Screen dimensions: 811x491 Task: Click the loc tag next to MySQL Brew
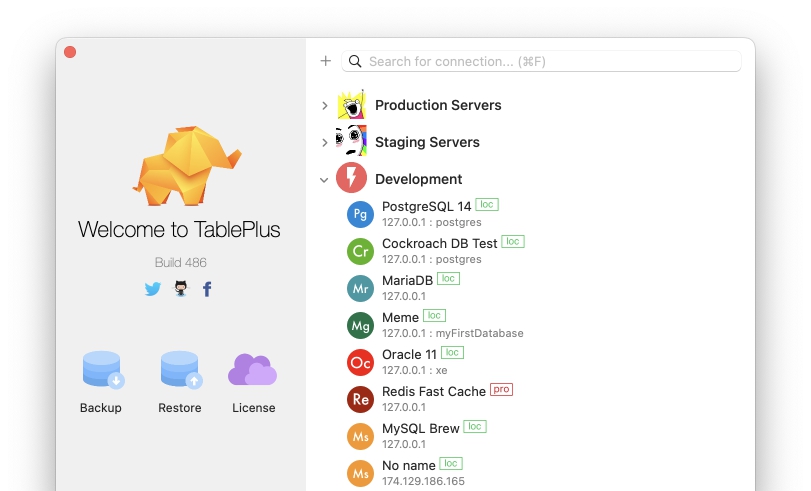pos(475,426)
